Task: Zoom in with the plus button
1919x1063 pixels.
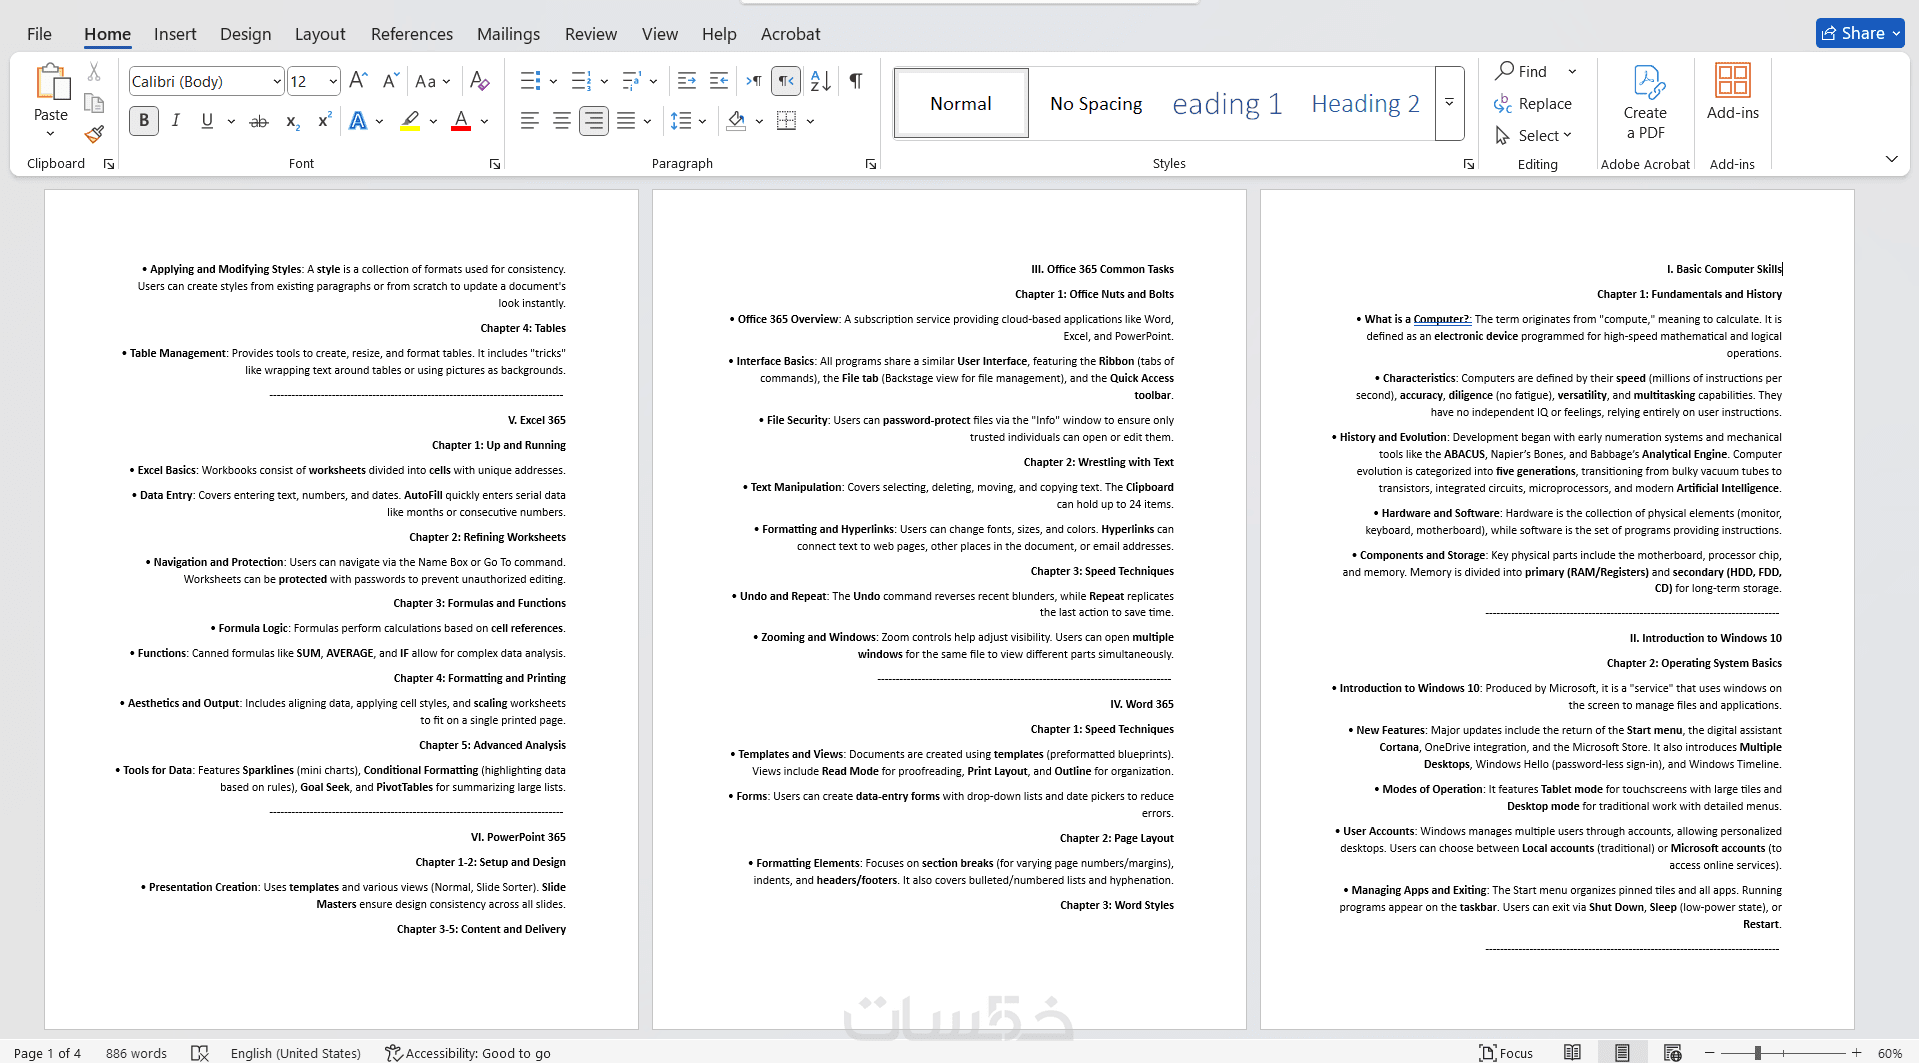Action: [1857, 1053]
